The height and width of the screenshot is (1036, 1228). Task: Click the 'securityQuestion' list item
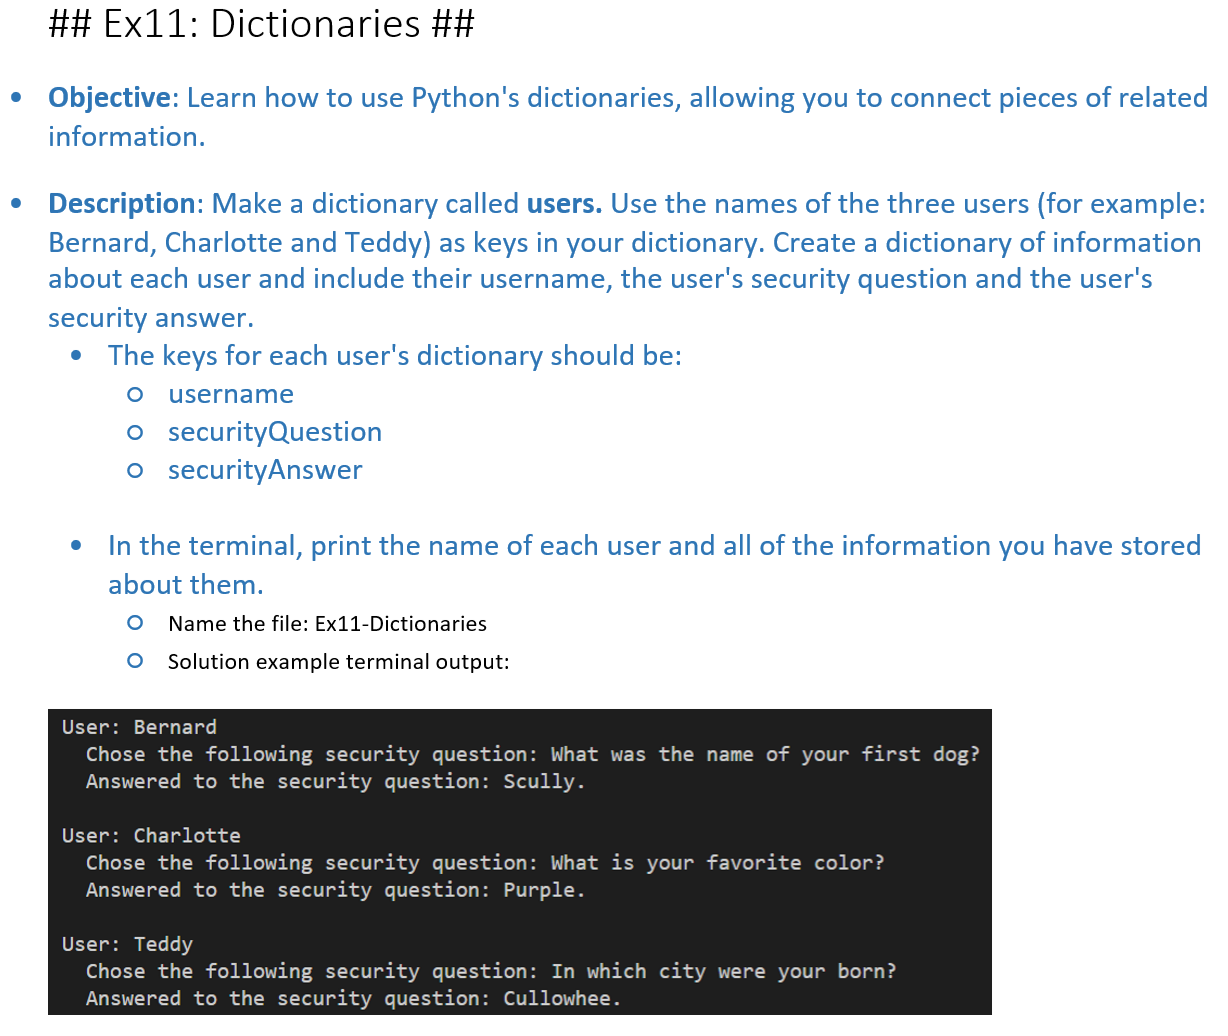pyautogui.click(x=275, y=432)
